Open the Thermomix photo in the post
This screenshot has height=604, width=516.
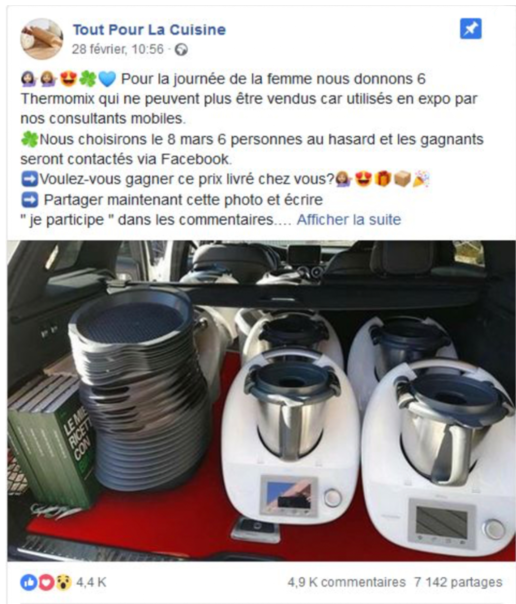pos(261,401)
